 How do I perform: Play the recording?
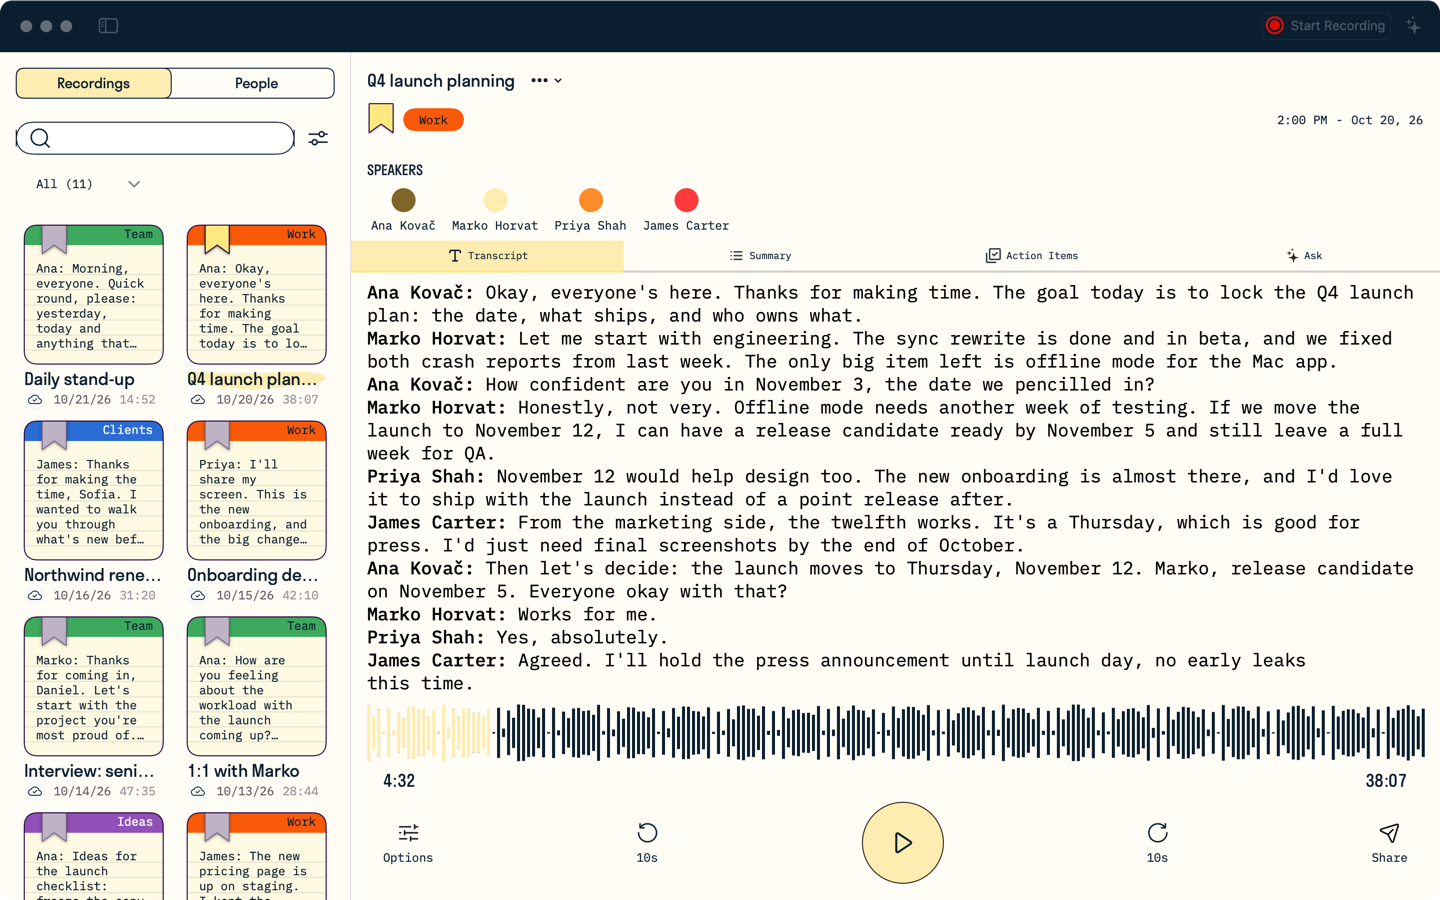[902, 843]
